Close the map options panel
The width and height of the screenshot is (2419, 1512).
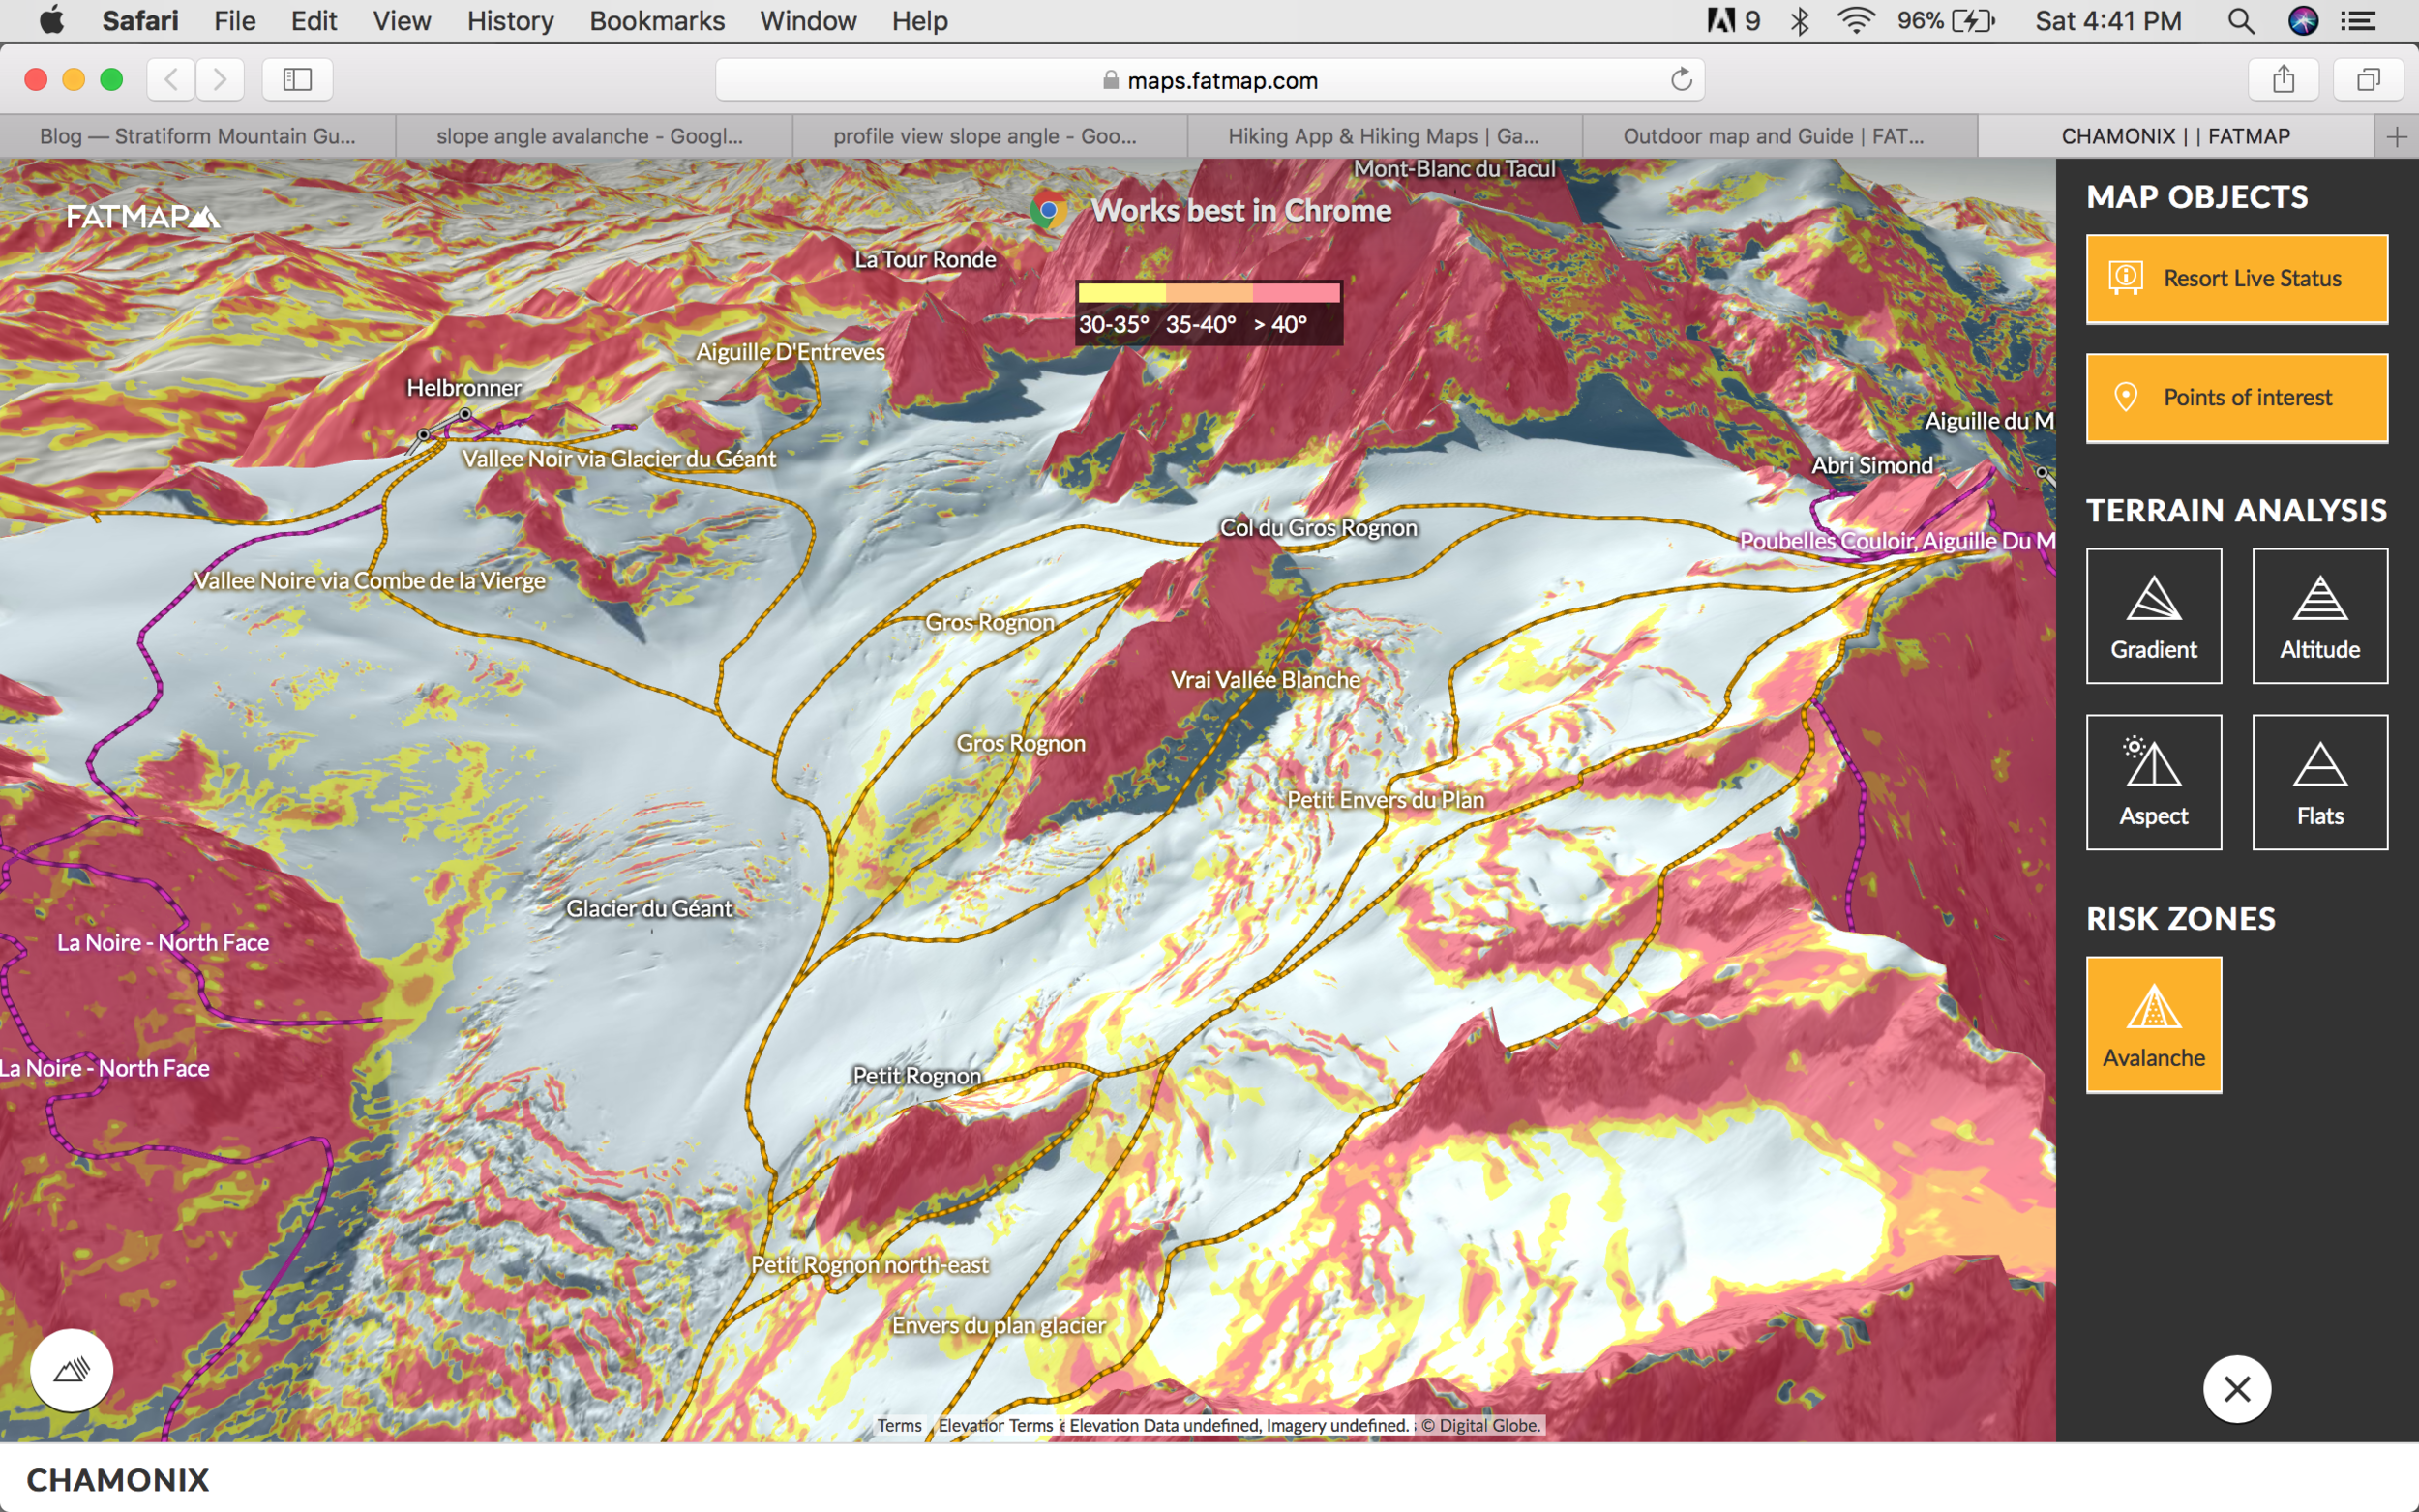point(2236,1388)
